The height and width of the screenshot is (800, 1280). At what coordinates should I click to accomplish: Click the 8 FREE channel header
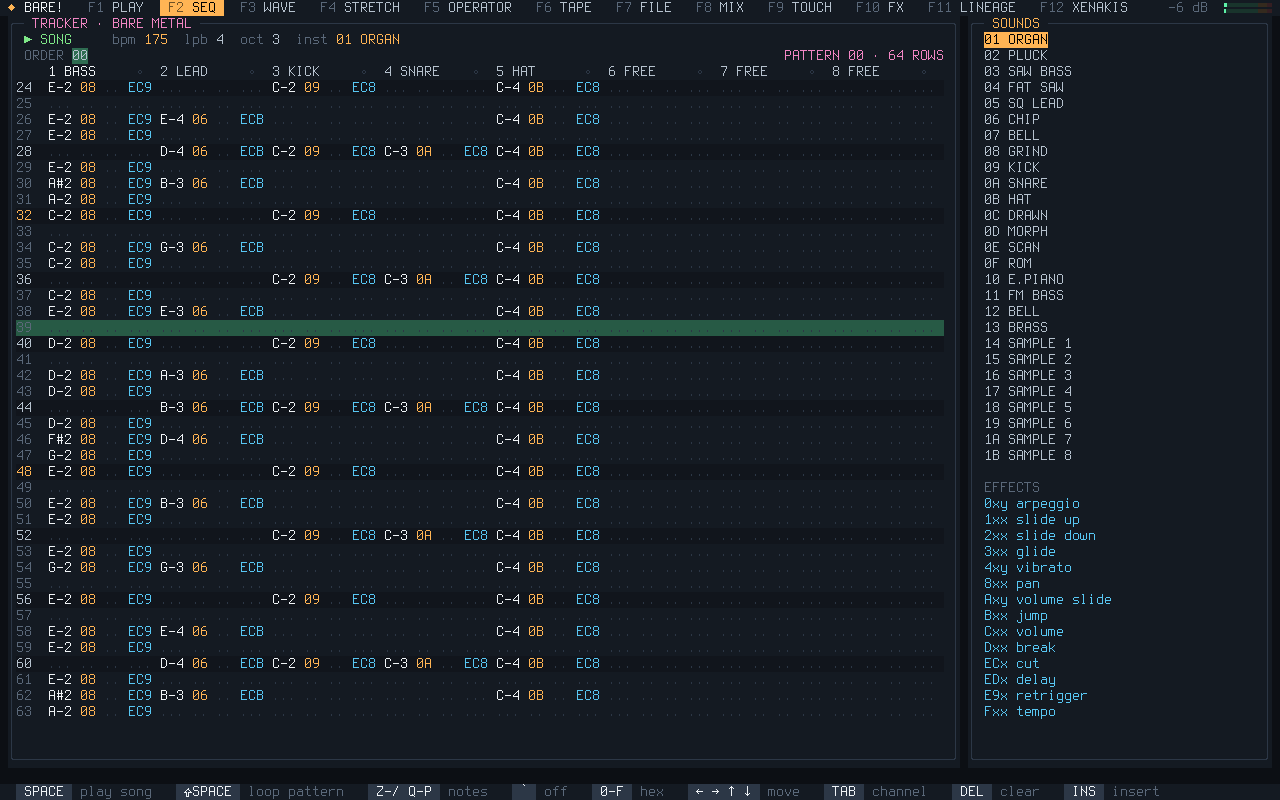(856, 71)
